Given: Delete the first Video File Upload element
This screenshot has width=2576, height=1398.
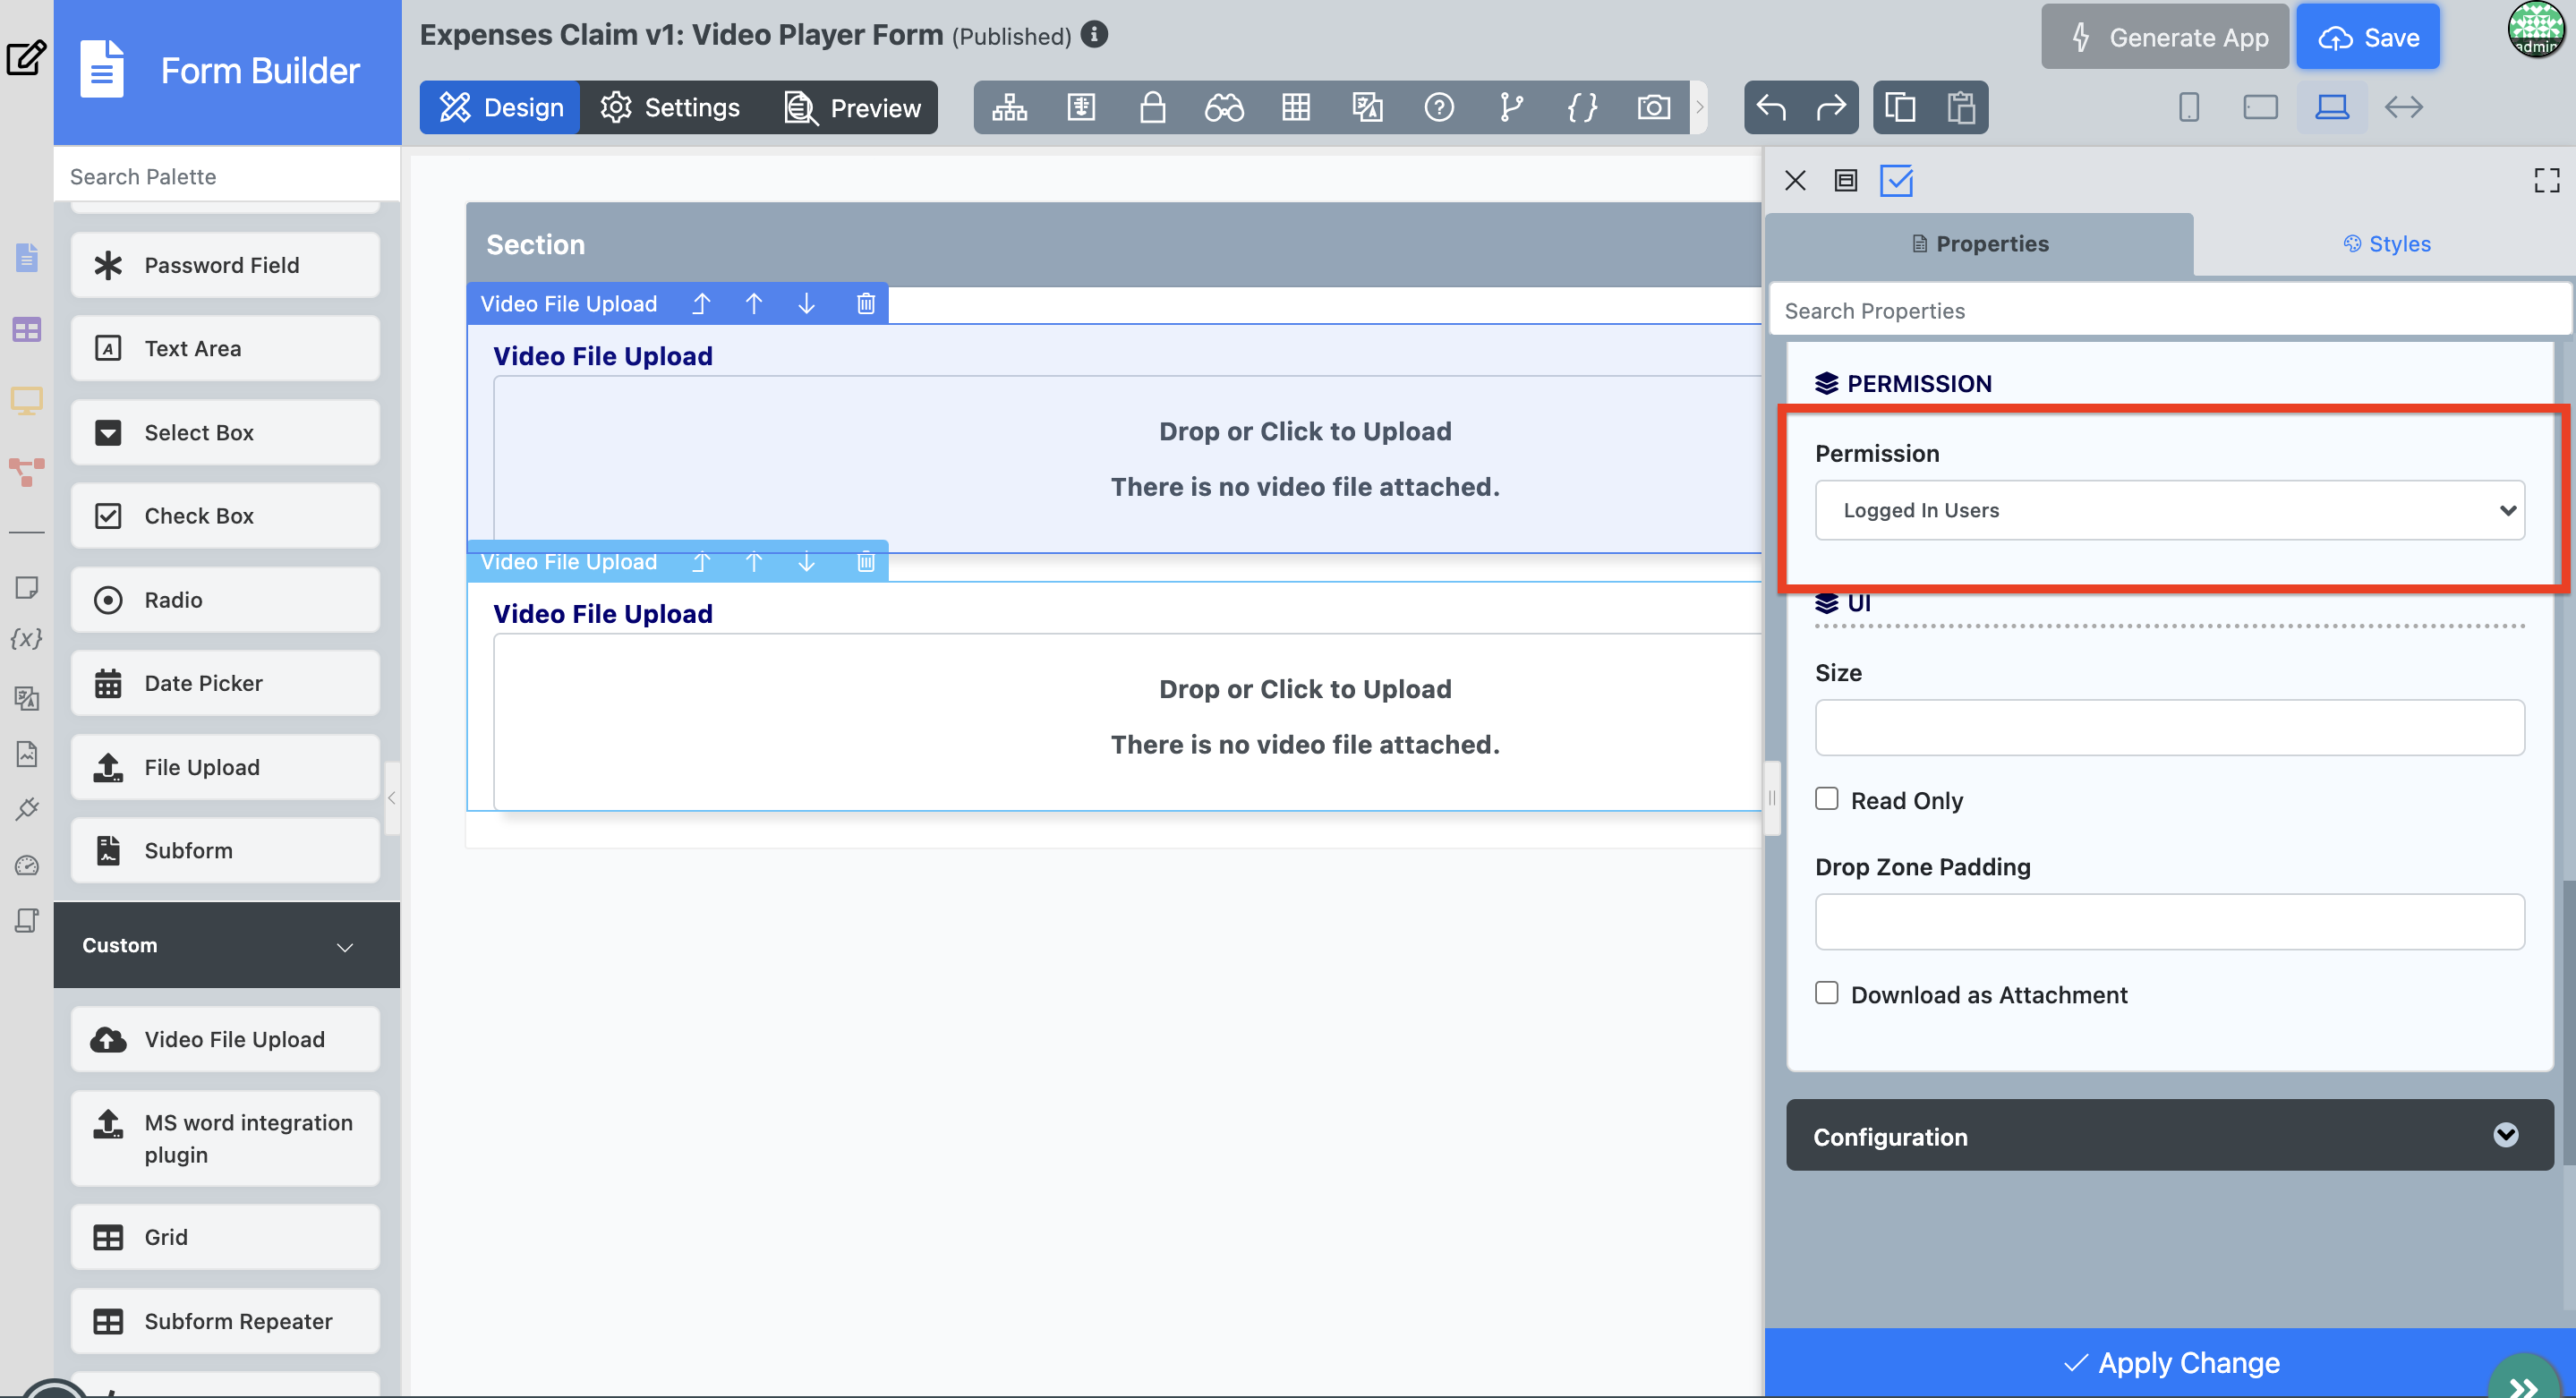Looking at the screenshot, I should (x=865, y=304).
